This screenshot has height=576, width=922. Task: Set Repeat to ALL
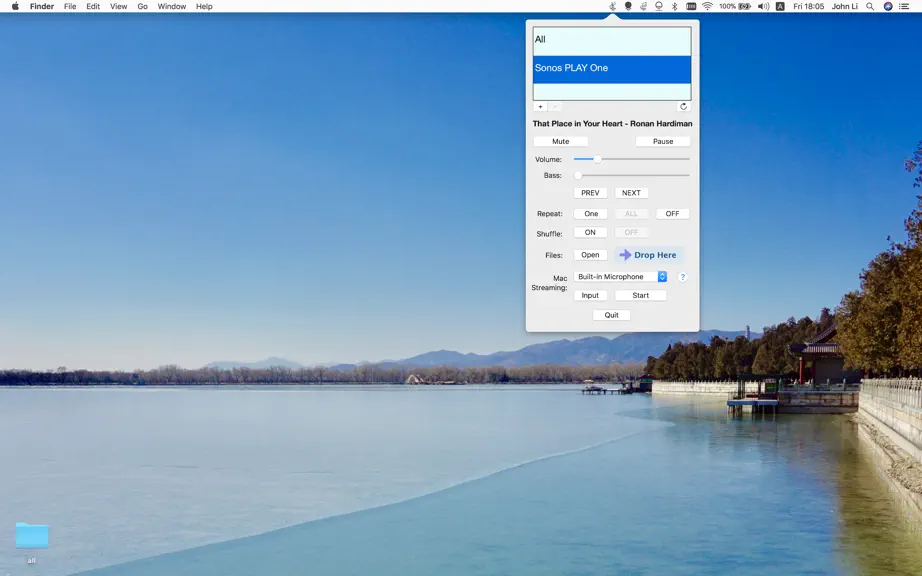(x=631, y=214)
